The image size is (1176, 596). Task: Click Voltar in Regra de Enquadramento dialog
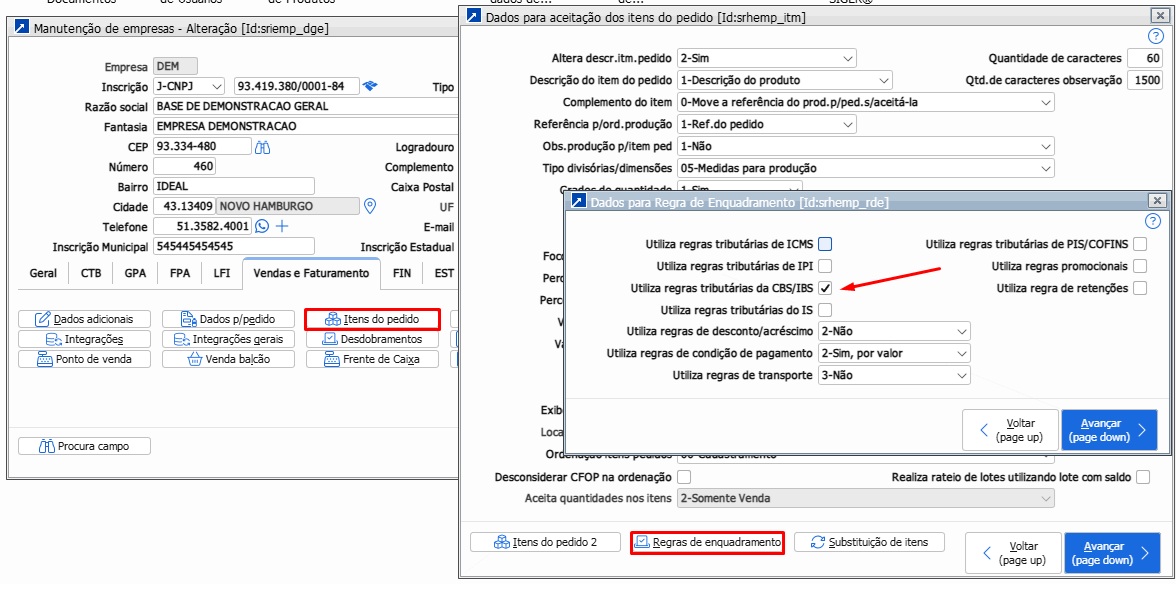coord(1010,430)
